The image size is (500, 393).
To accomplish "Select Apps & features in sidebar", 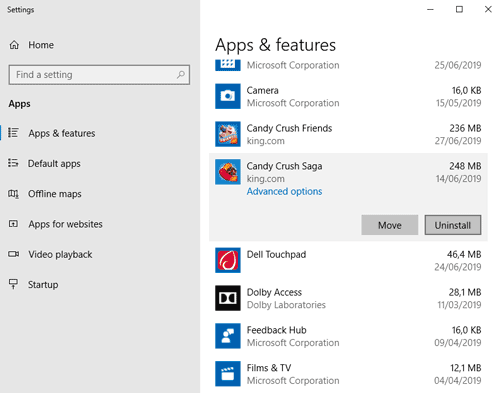I will click(x=62, y=133).
